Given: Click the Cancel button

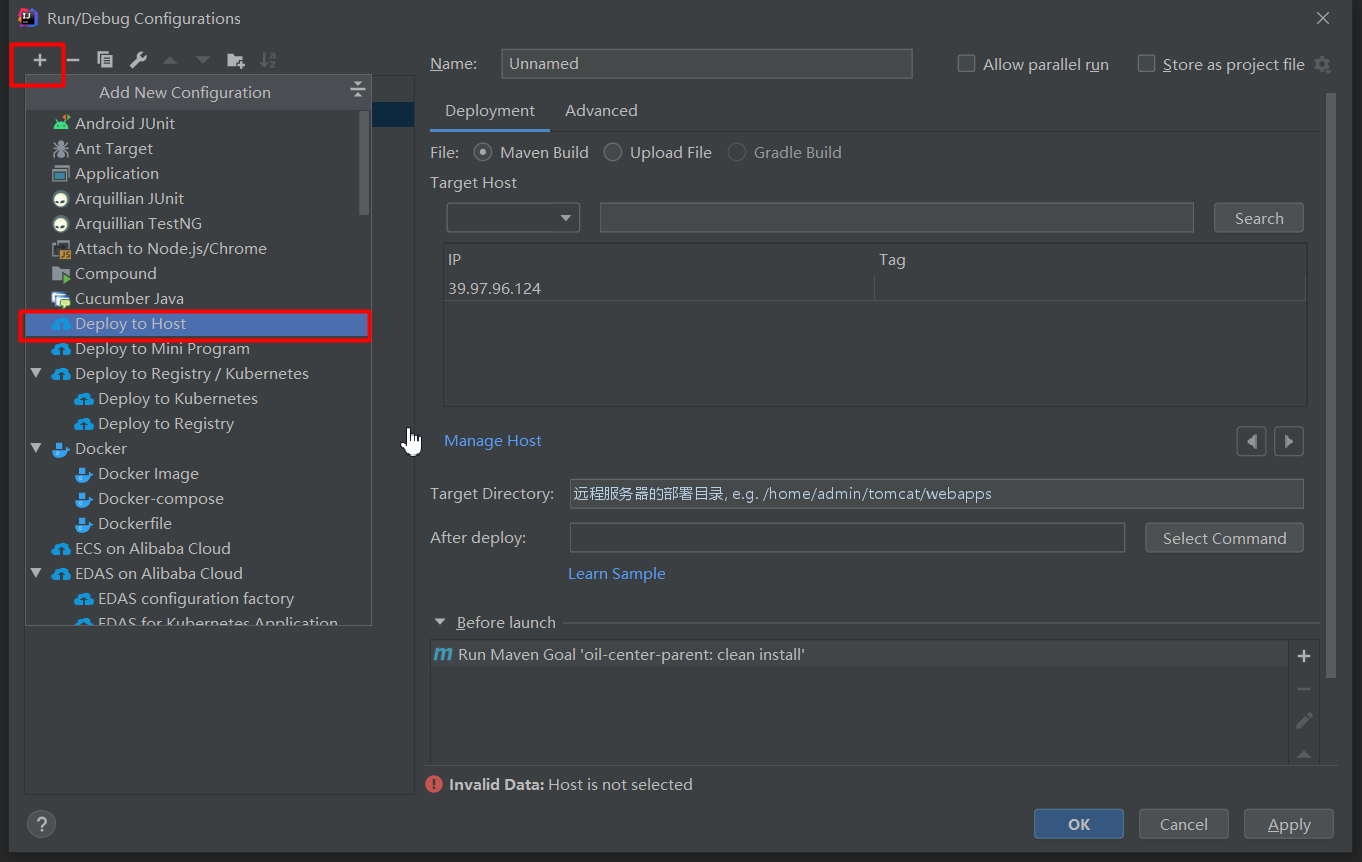Looking at the screenshot, I should pyautogui.click(x=1184, y=824).
